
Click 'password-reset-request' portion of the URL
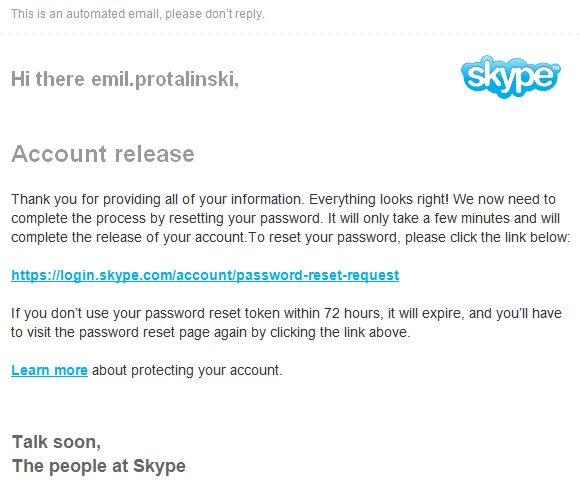[318, 275]
